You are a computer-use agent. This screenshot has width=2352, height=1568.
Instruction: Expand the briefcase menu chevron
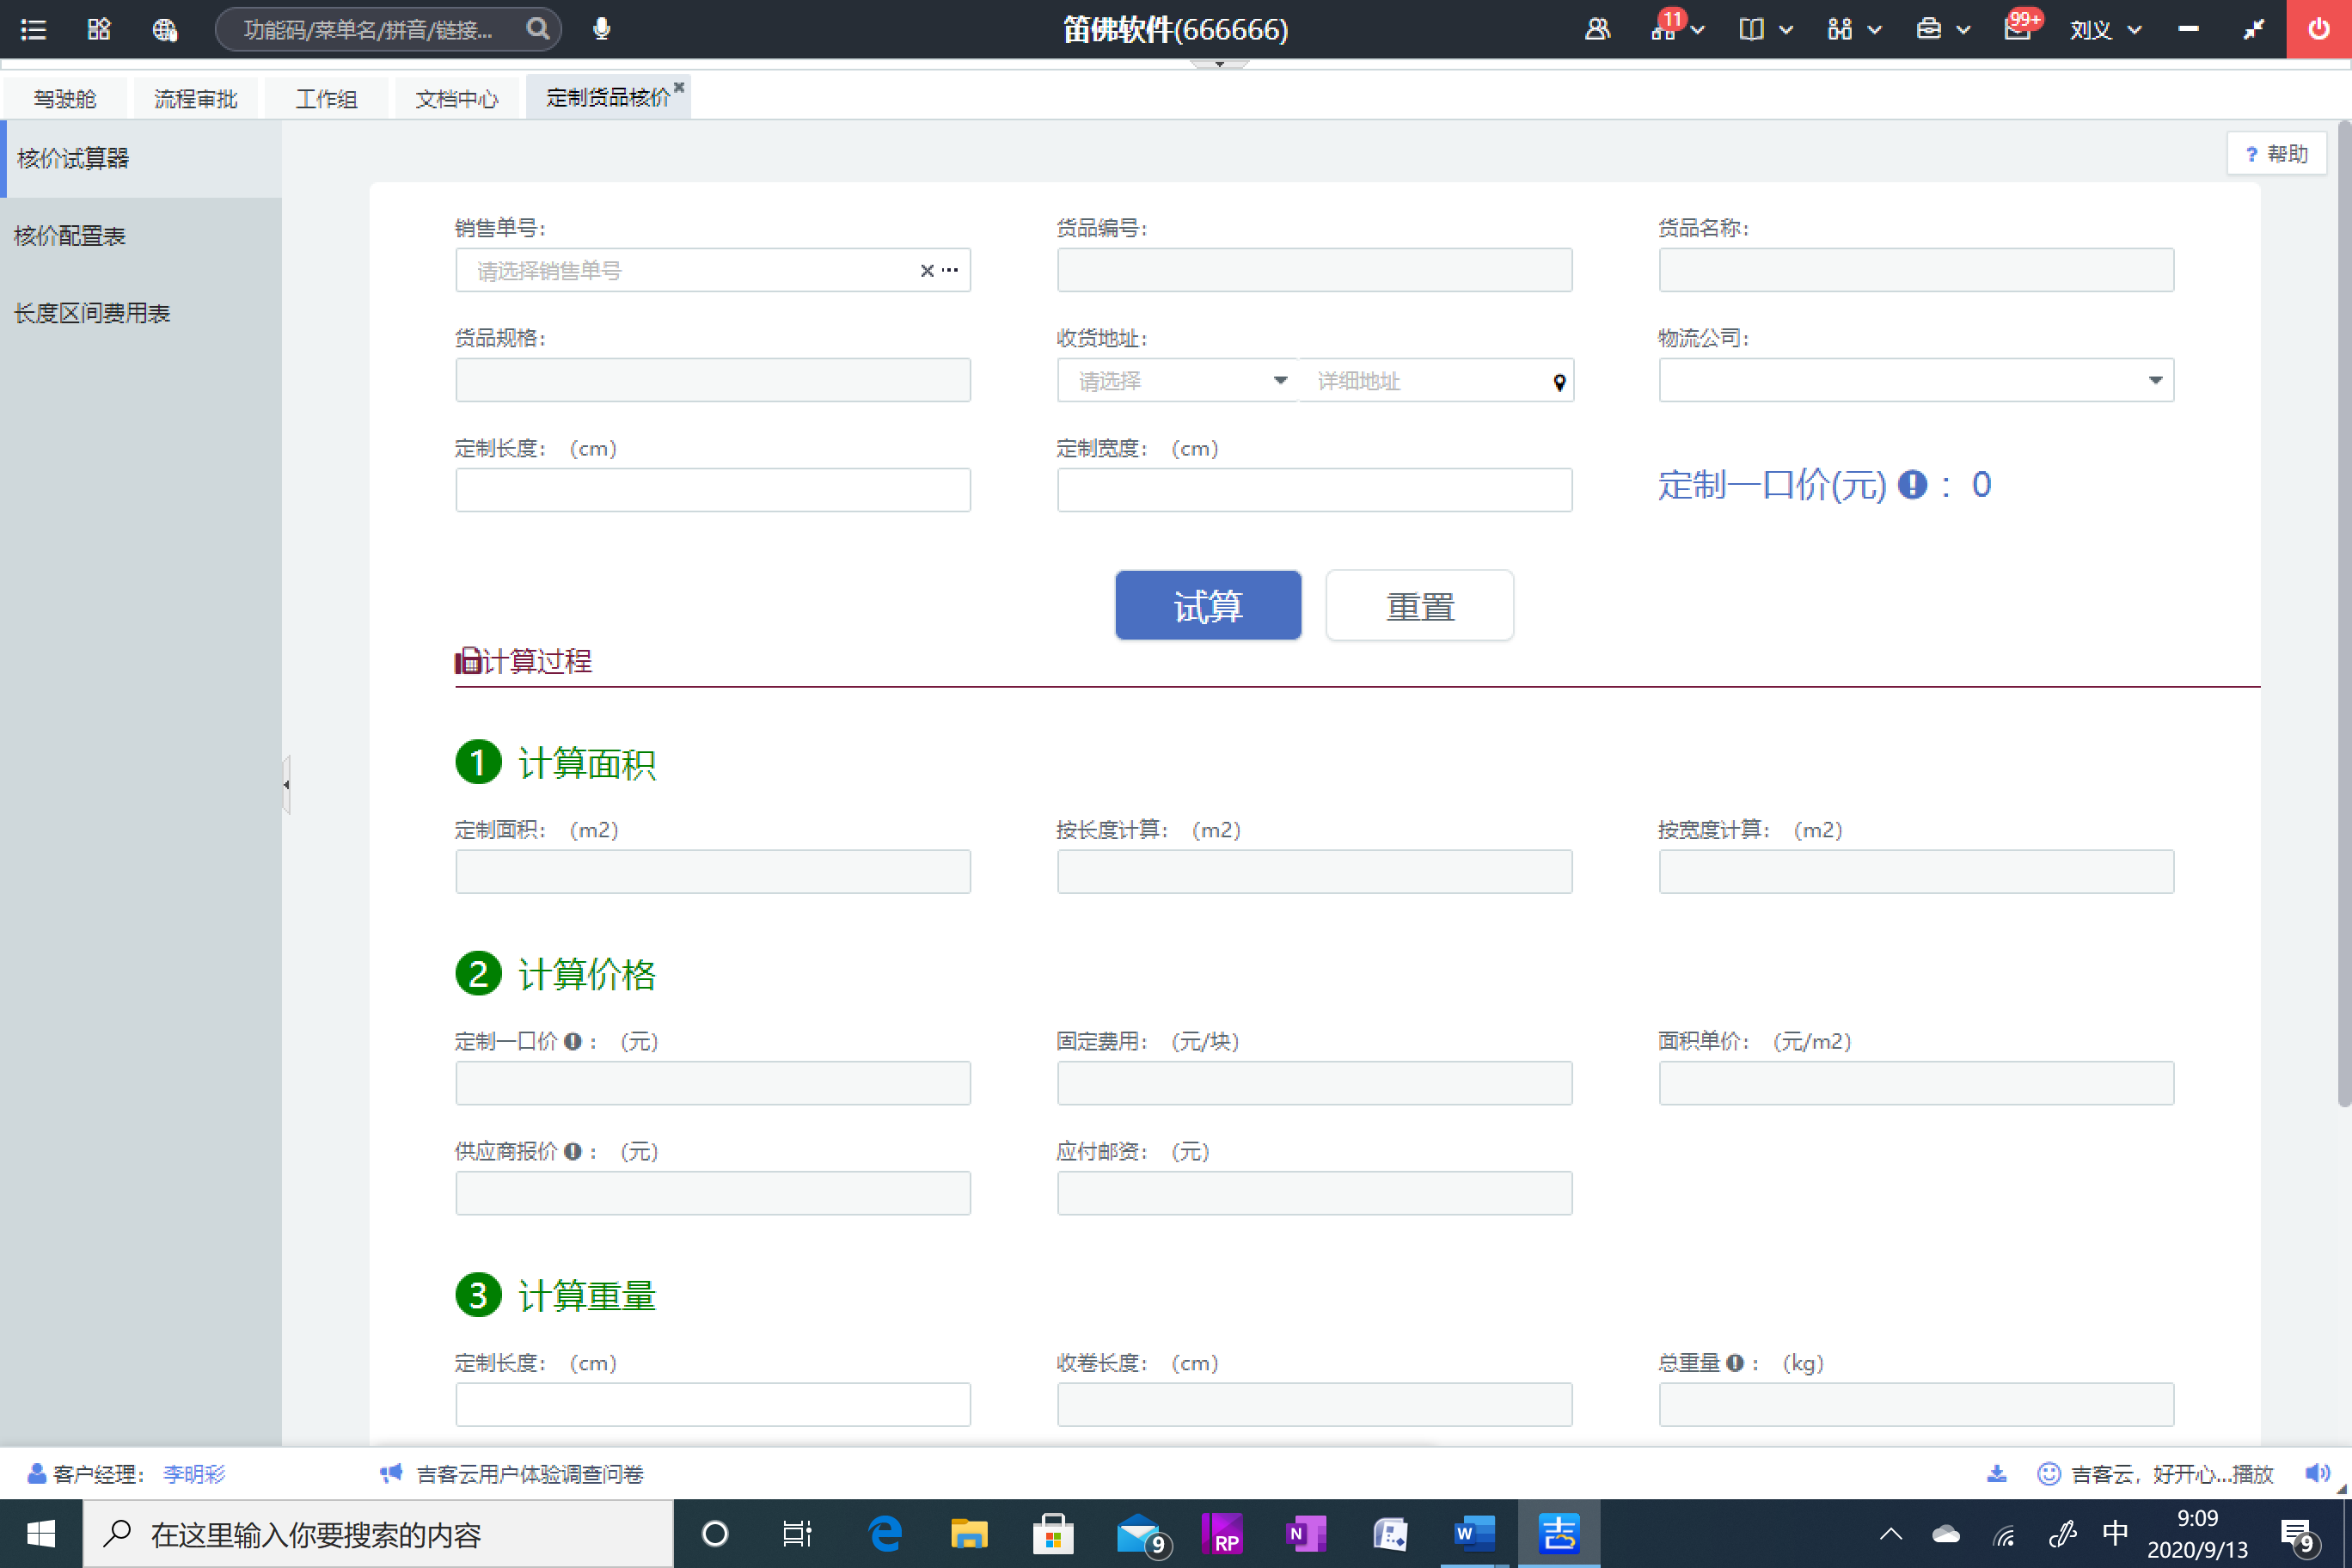click(x=1963, y=30)
